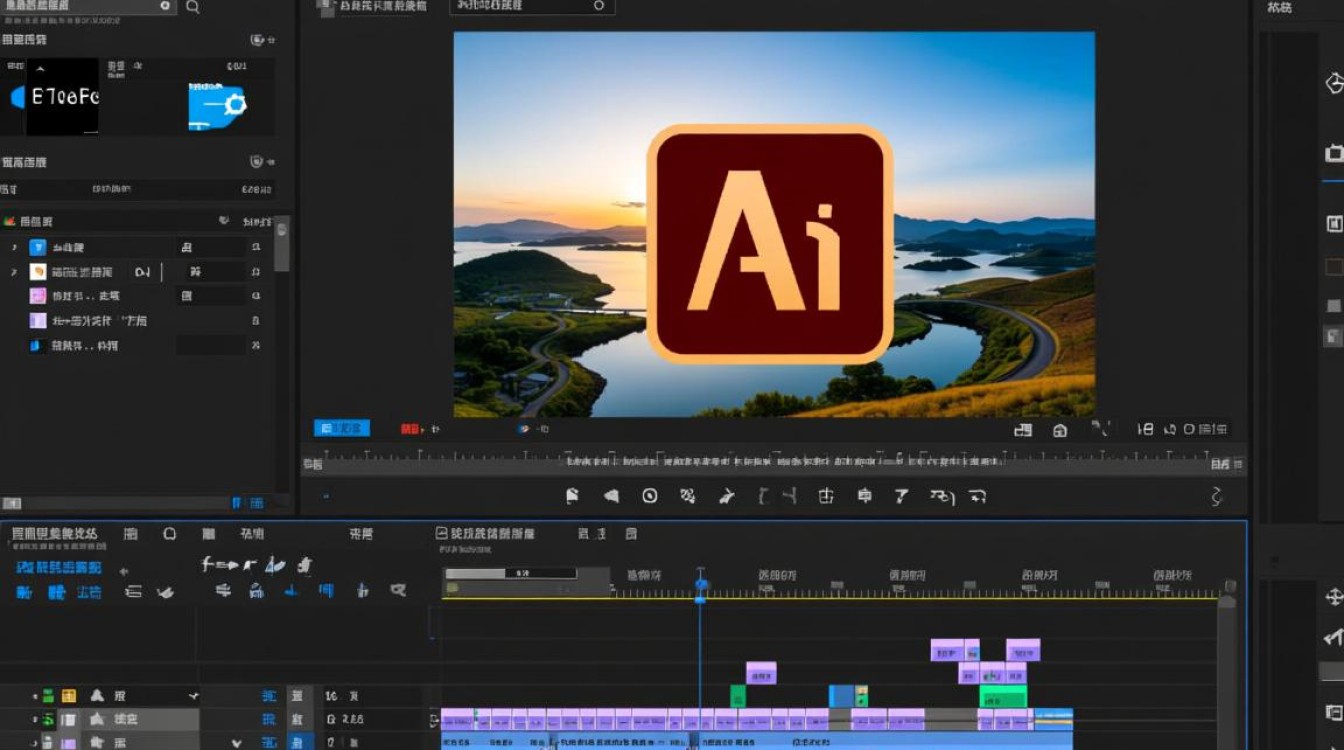
Task: Select the lone purple clip above the small green clip
Action: 761,673
